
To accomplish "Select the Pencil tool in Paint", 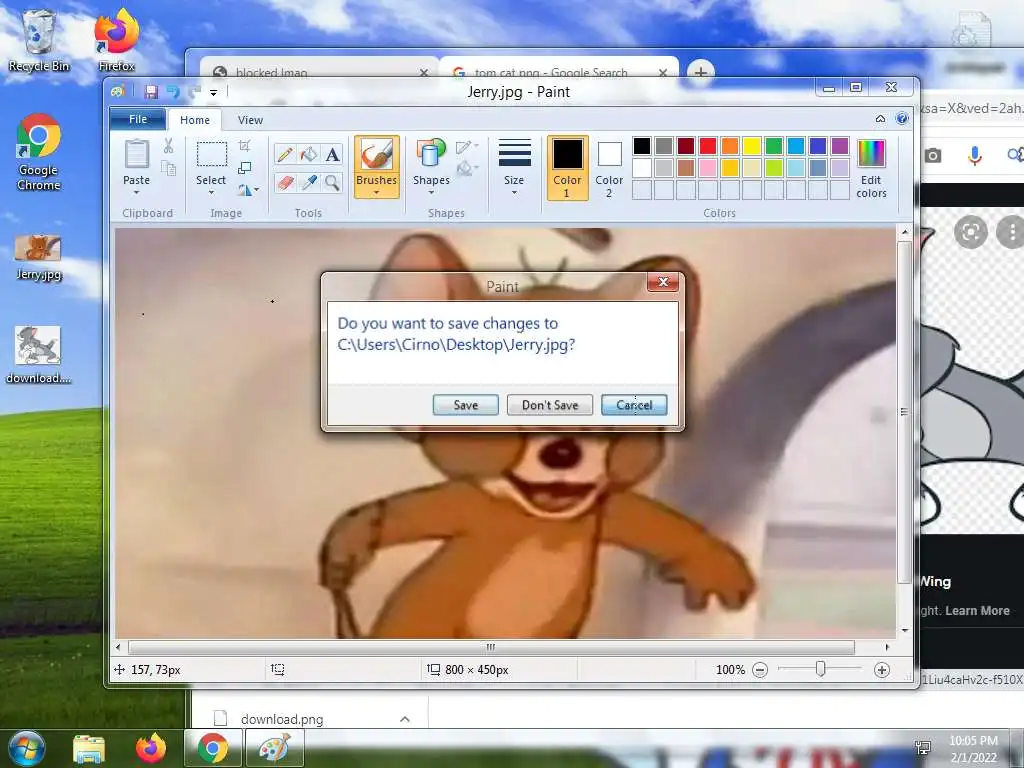I will point(285,155).
